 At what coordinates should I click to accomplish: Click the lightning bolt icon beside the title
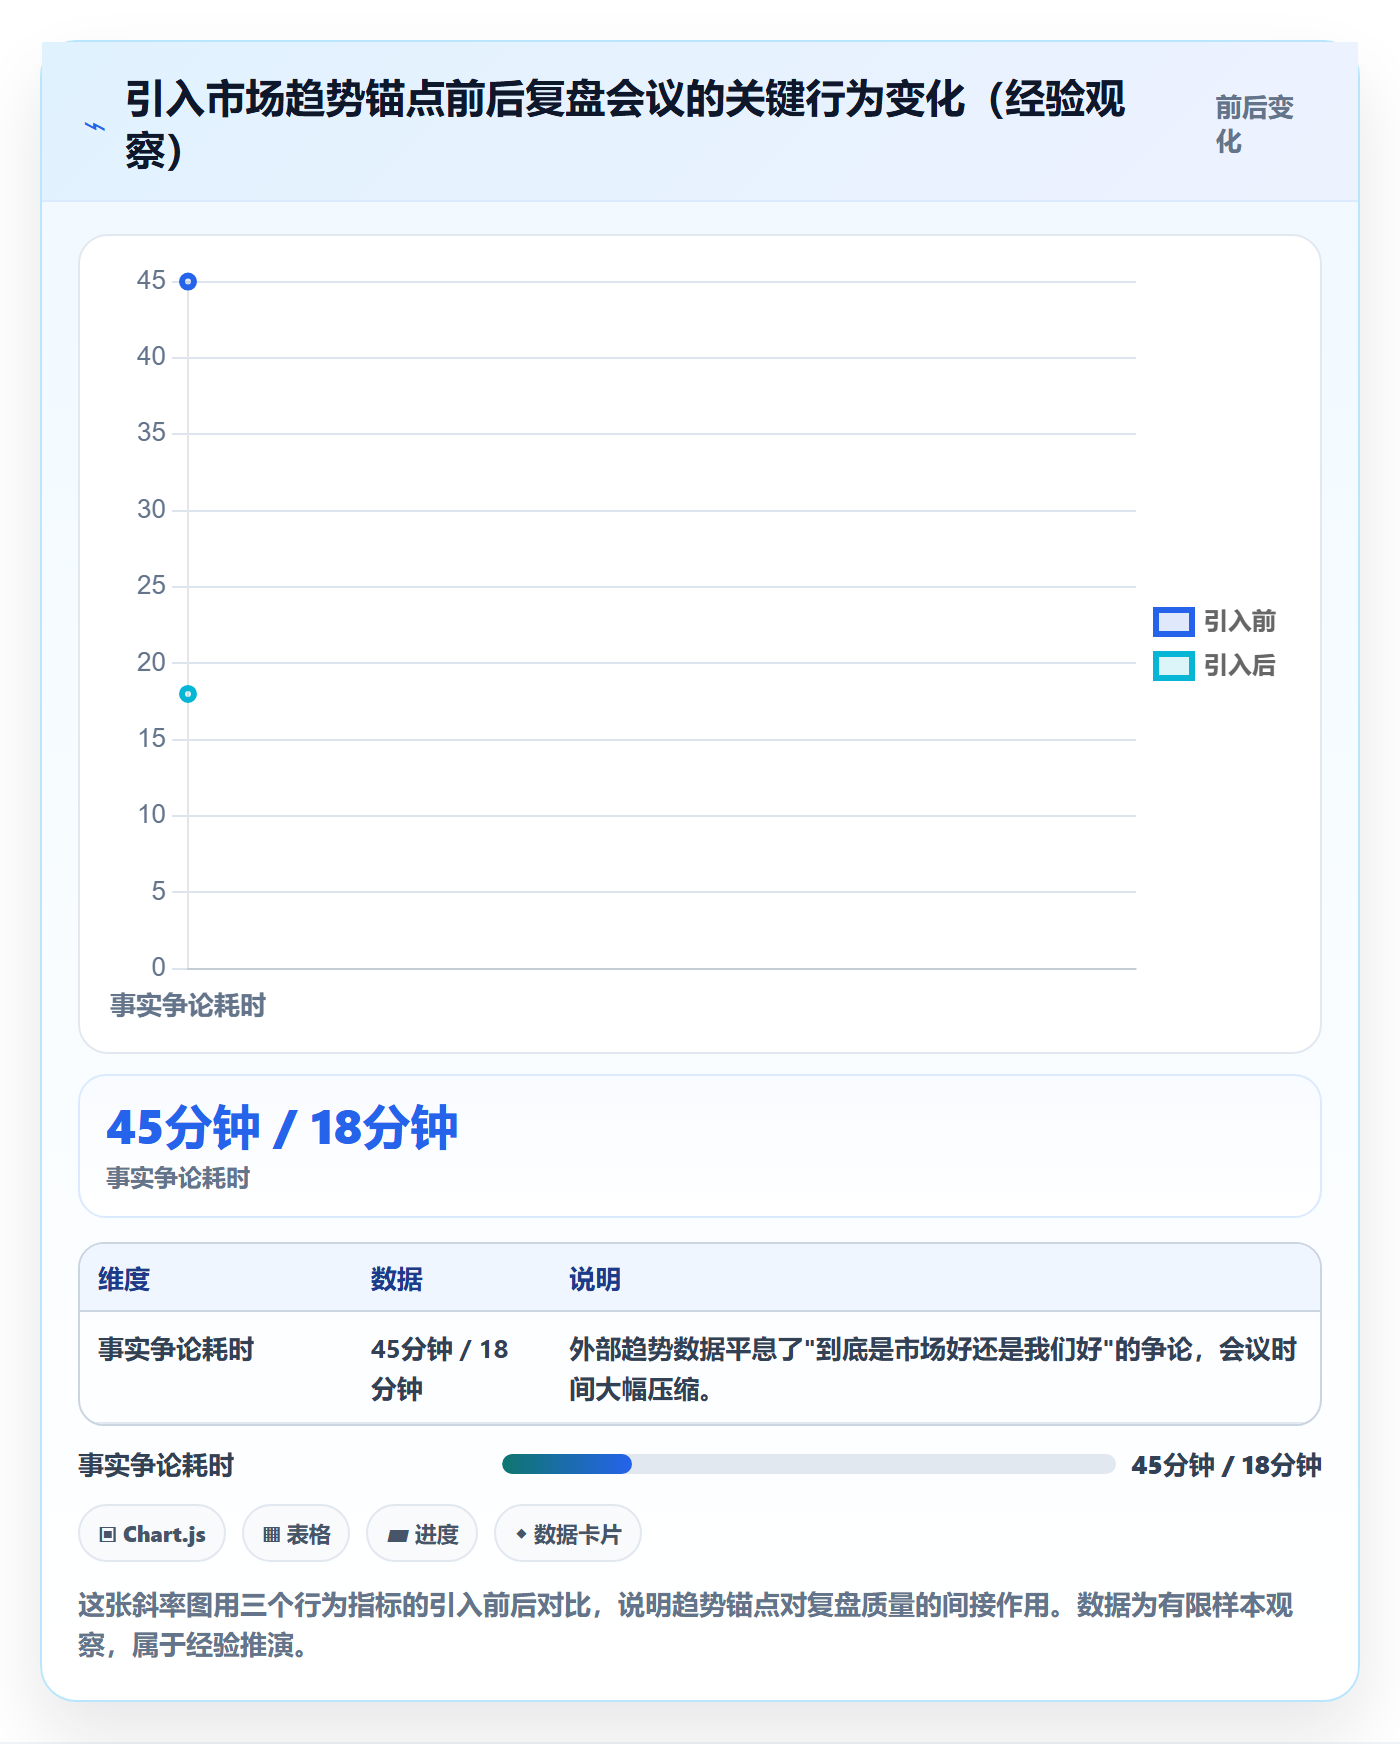pyautogui.click(x=95, y=126)
